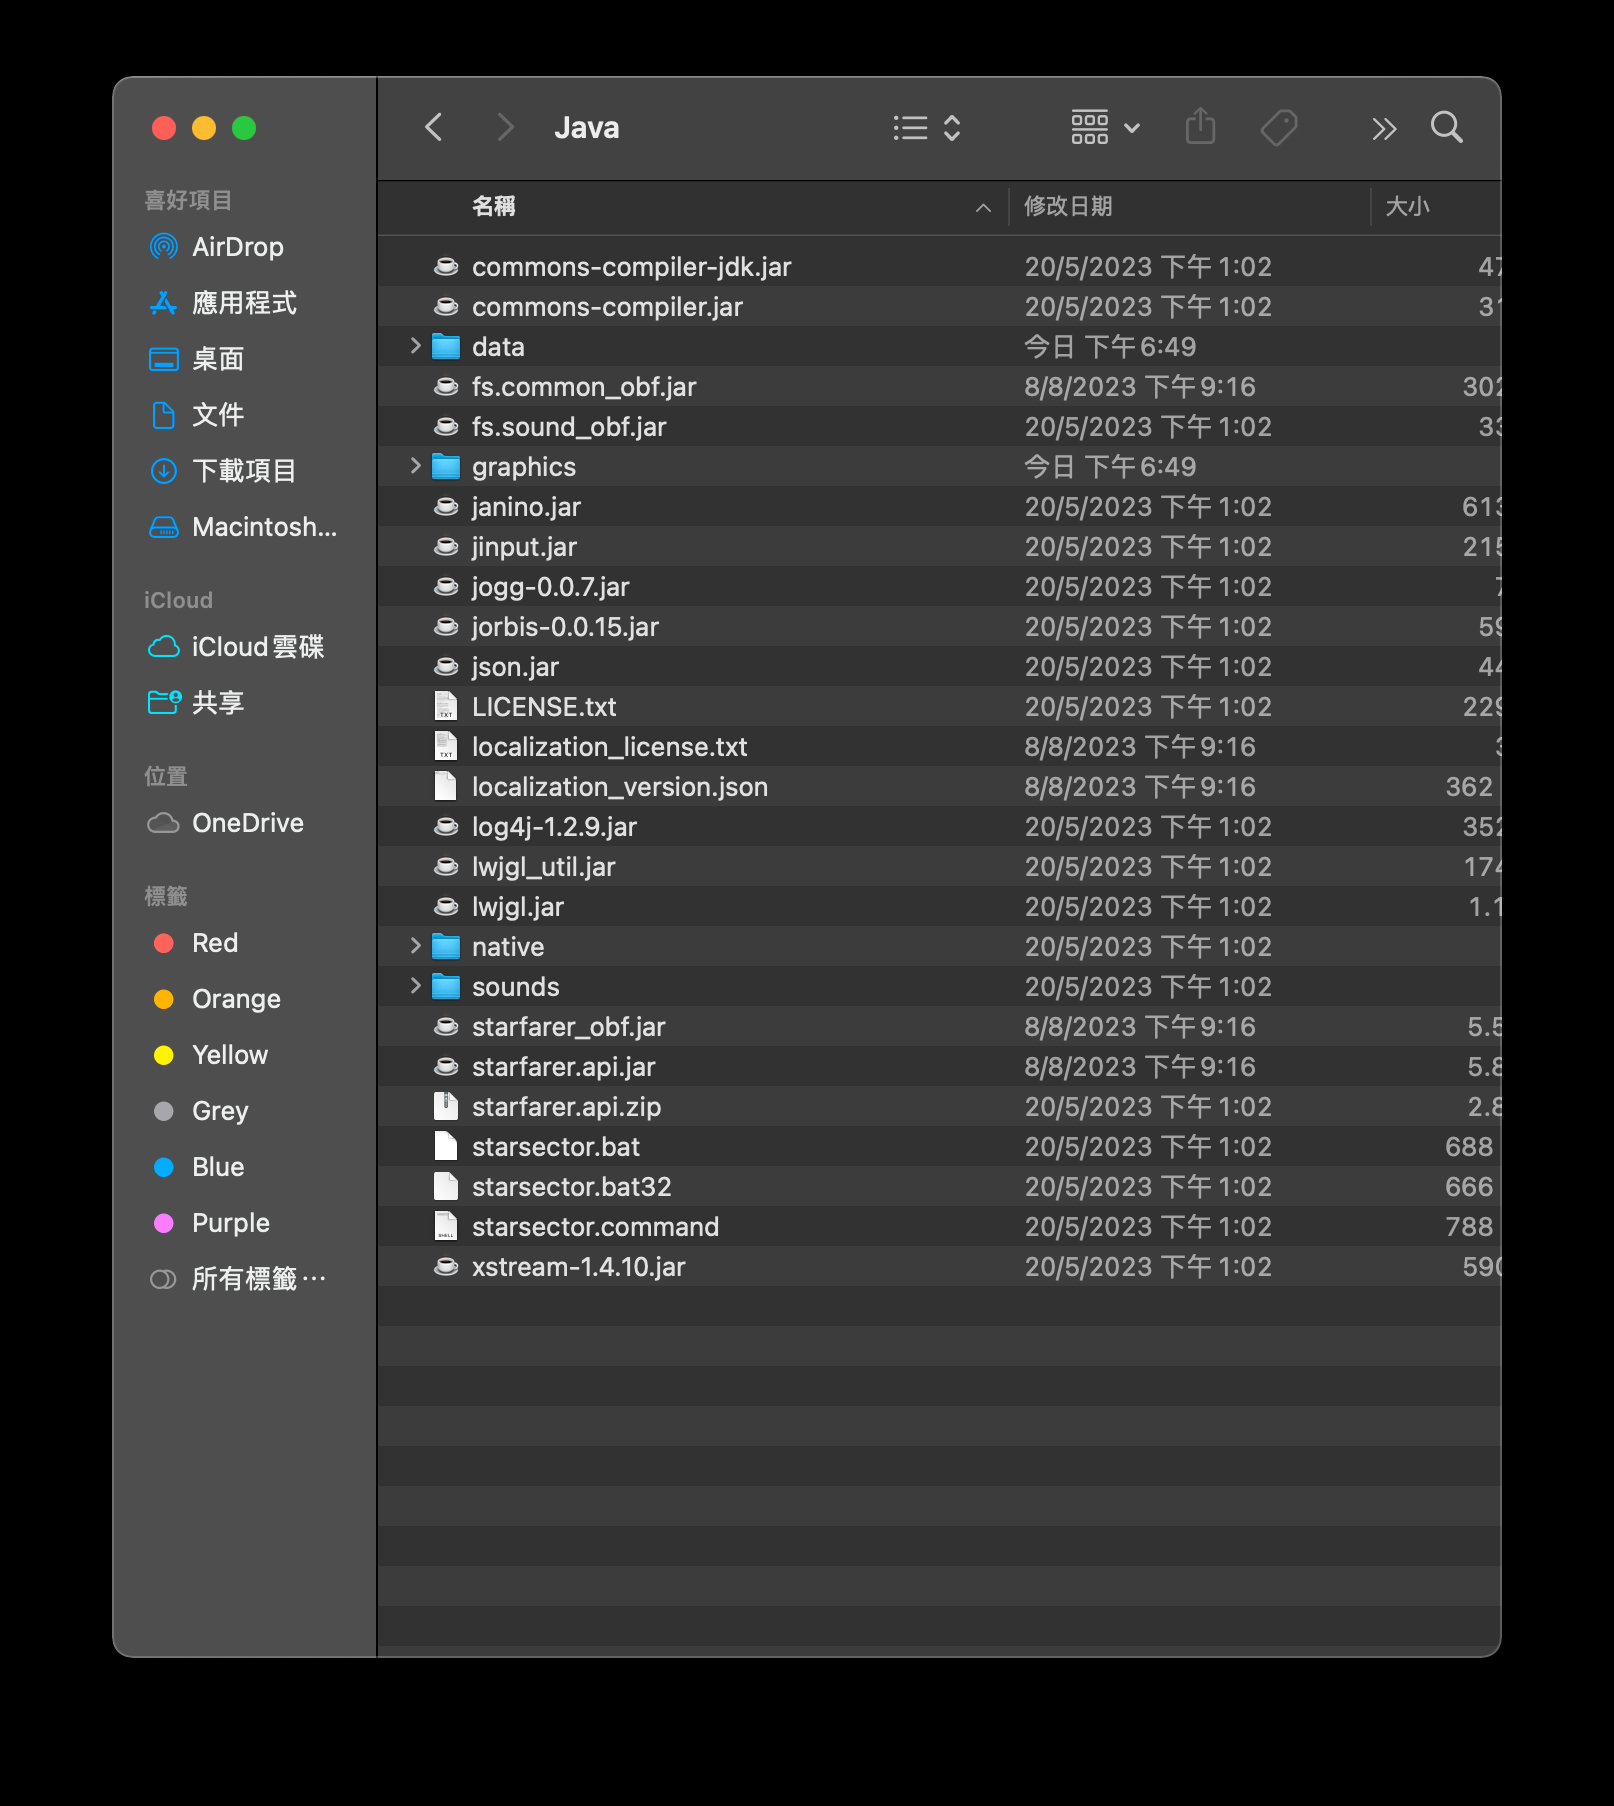The width and height of the screenshot is (1614, 1806).
Task: Select the Red tag in sidebar
Action: 214,943
